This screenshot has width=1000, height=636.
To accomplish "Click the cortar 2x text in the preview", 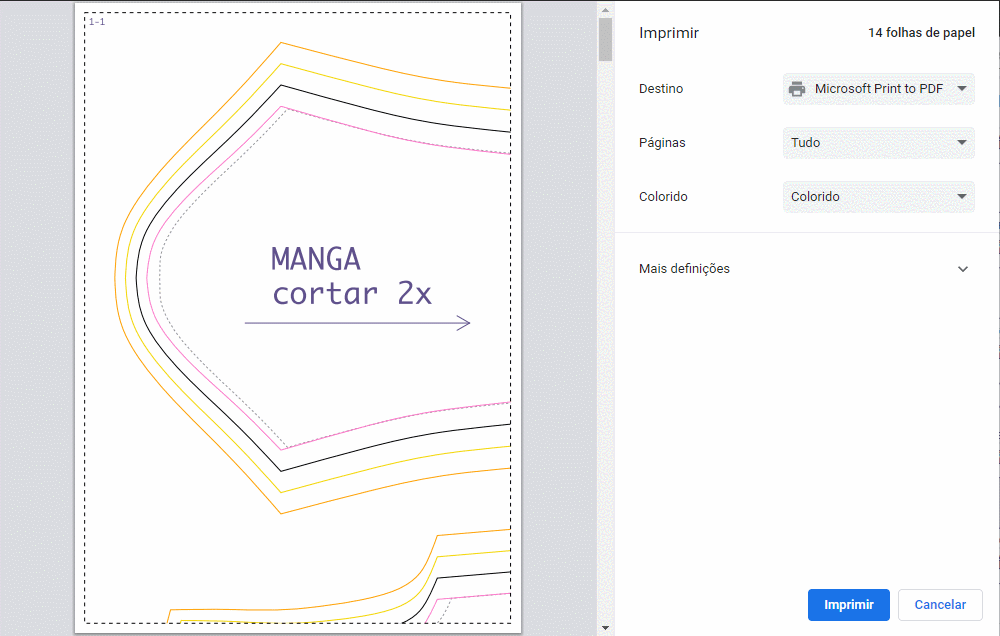I will tap(351, 293).
